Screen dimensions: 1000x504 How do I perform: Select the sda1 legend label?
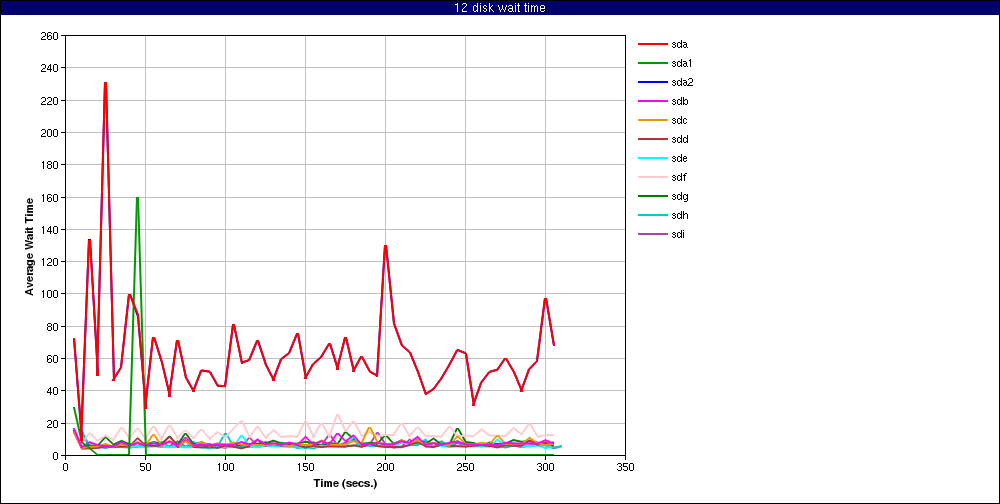[x=682, y=63]
